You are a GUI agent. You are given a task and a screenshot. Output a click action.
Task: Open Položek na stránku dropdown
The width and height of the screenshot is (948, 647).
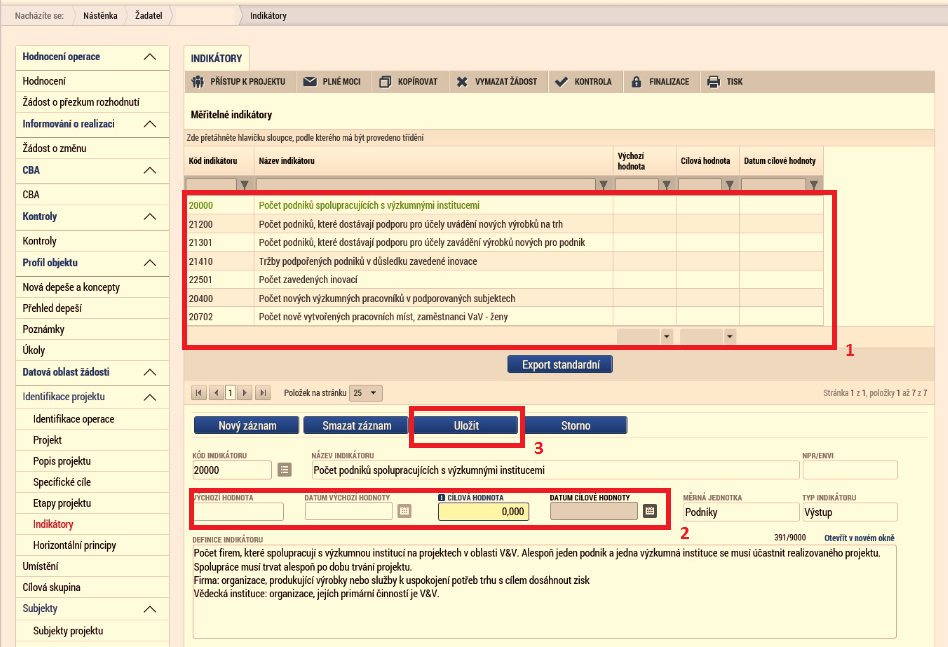tap(366, 393)
